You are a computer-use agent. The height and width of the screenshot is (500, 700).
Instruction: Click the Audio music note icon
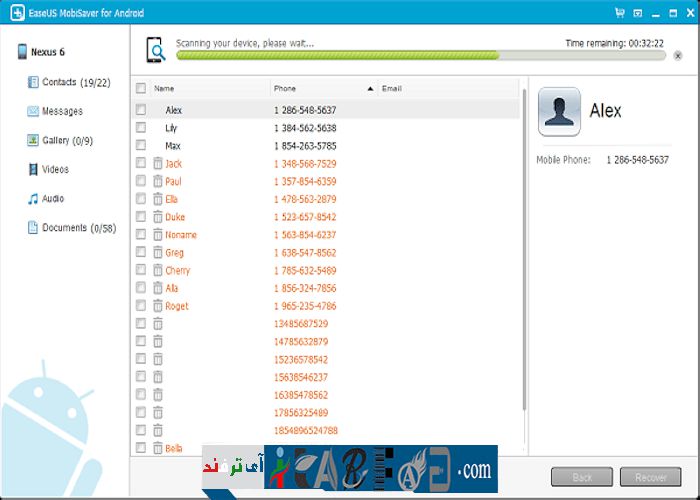tap(33, 199)
